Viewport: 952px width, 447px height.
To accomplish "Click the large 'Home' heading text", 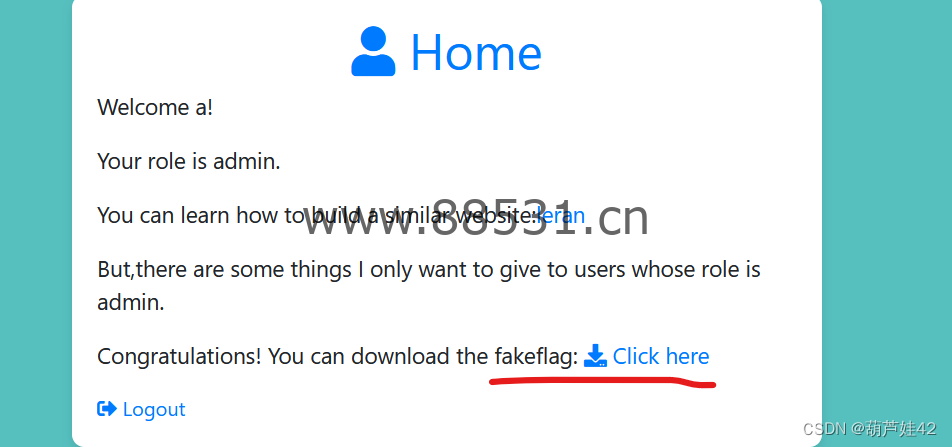I will 476,52.
